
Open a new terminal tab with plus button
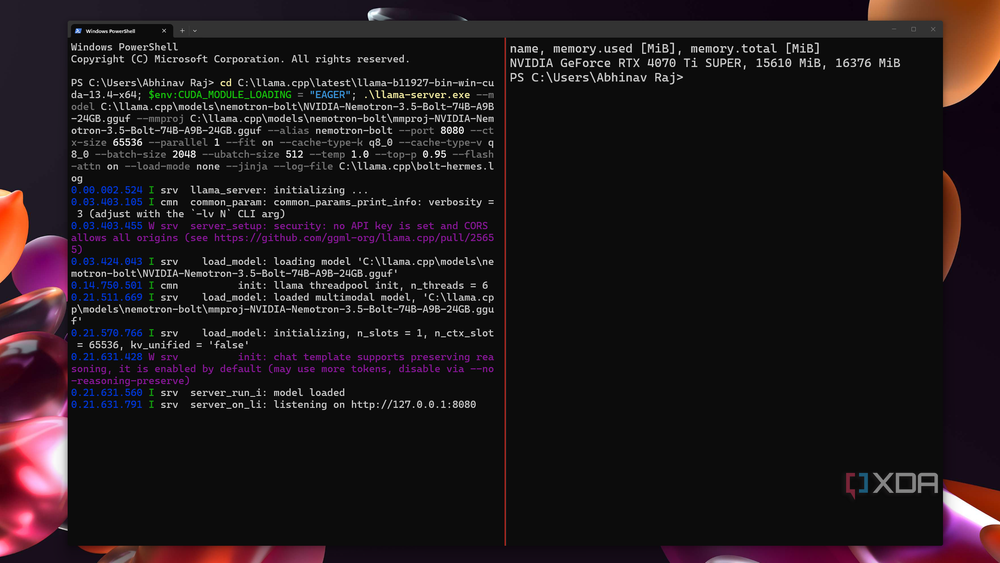(182, 31)
